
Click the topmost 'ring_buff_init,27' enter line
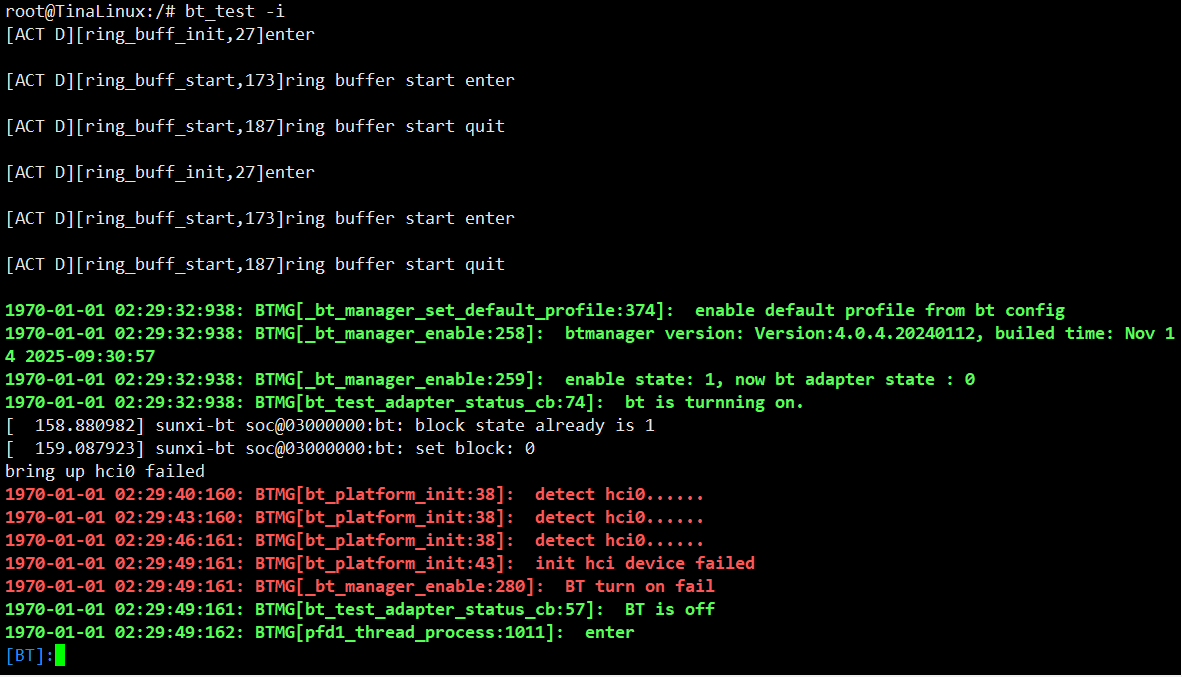coord(160,34)
